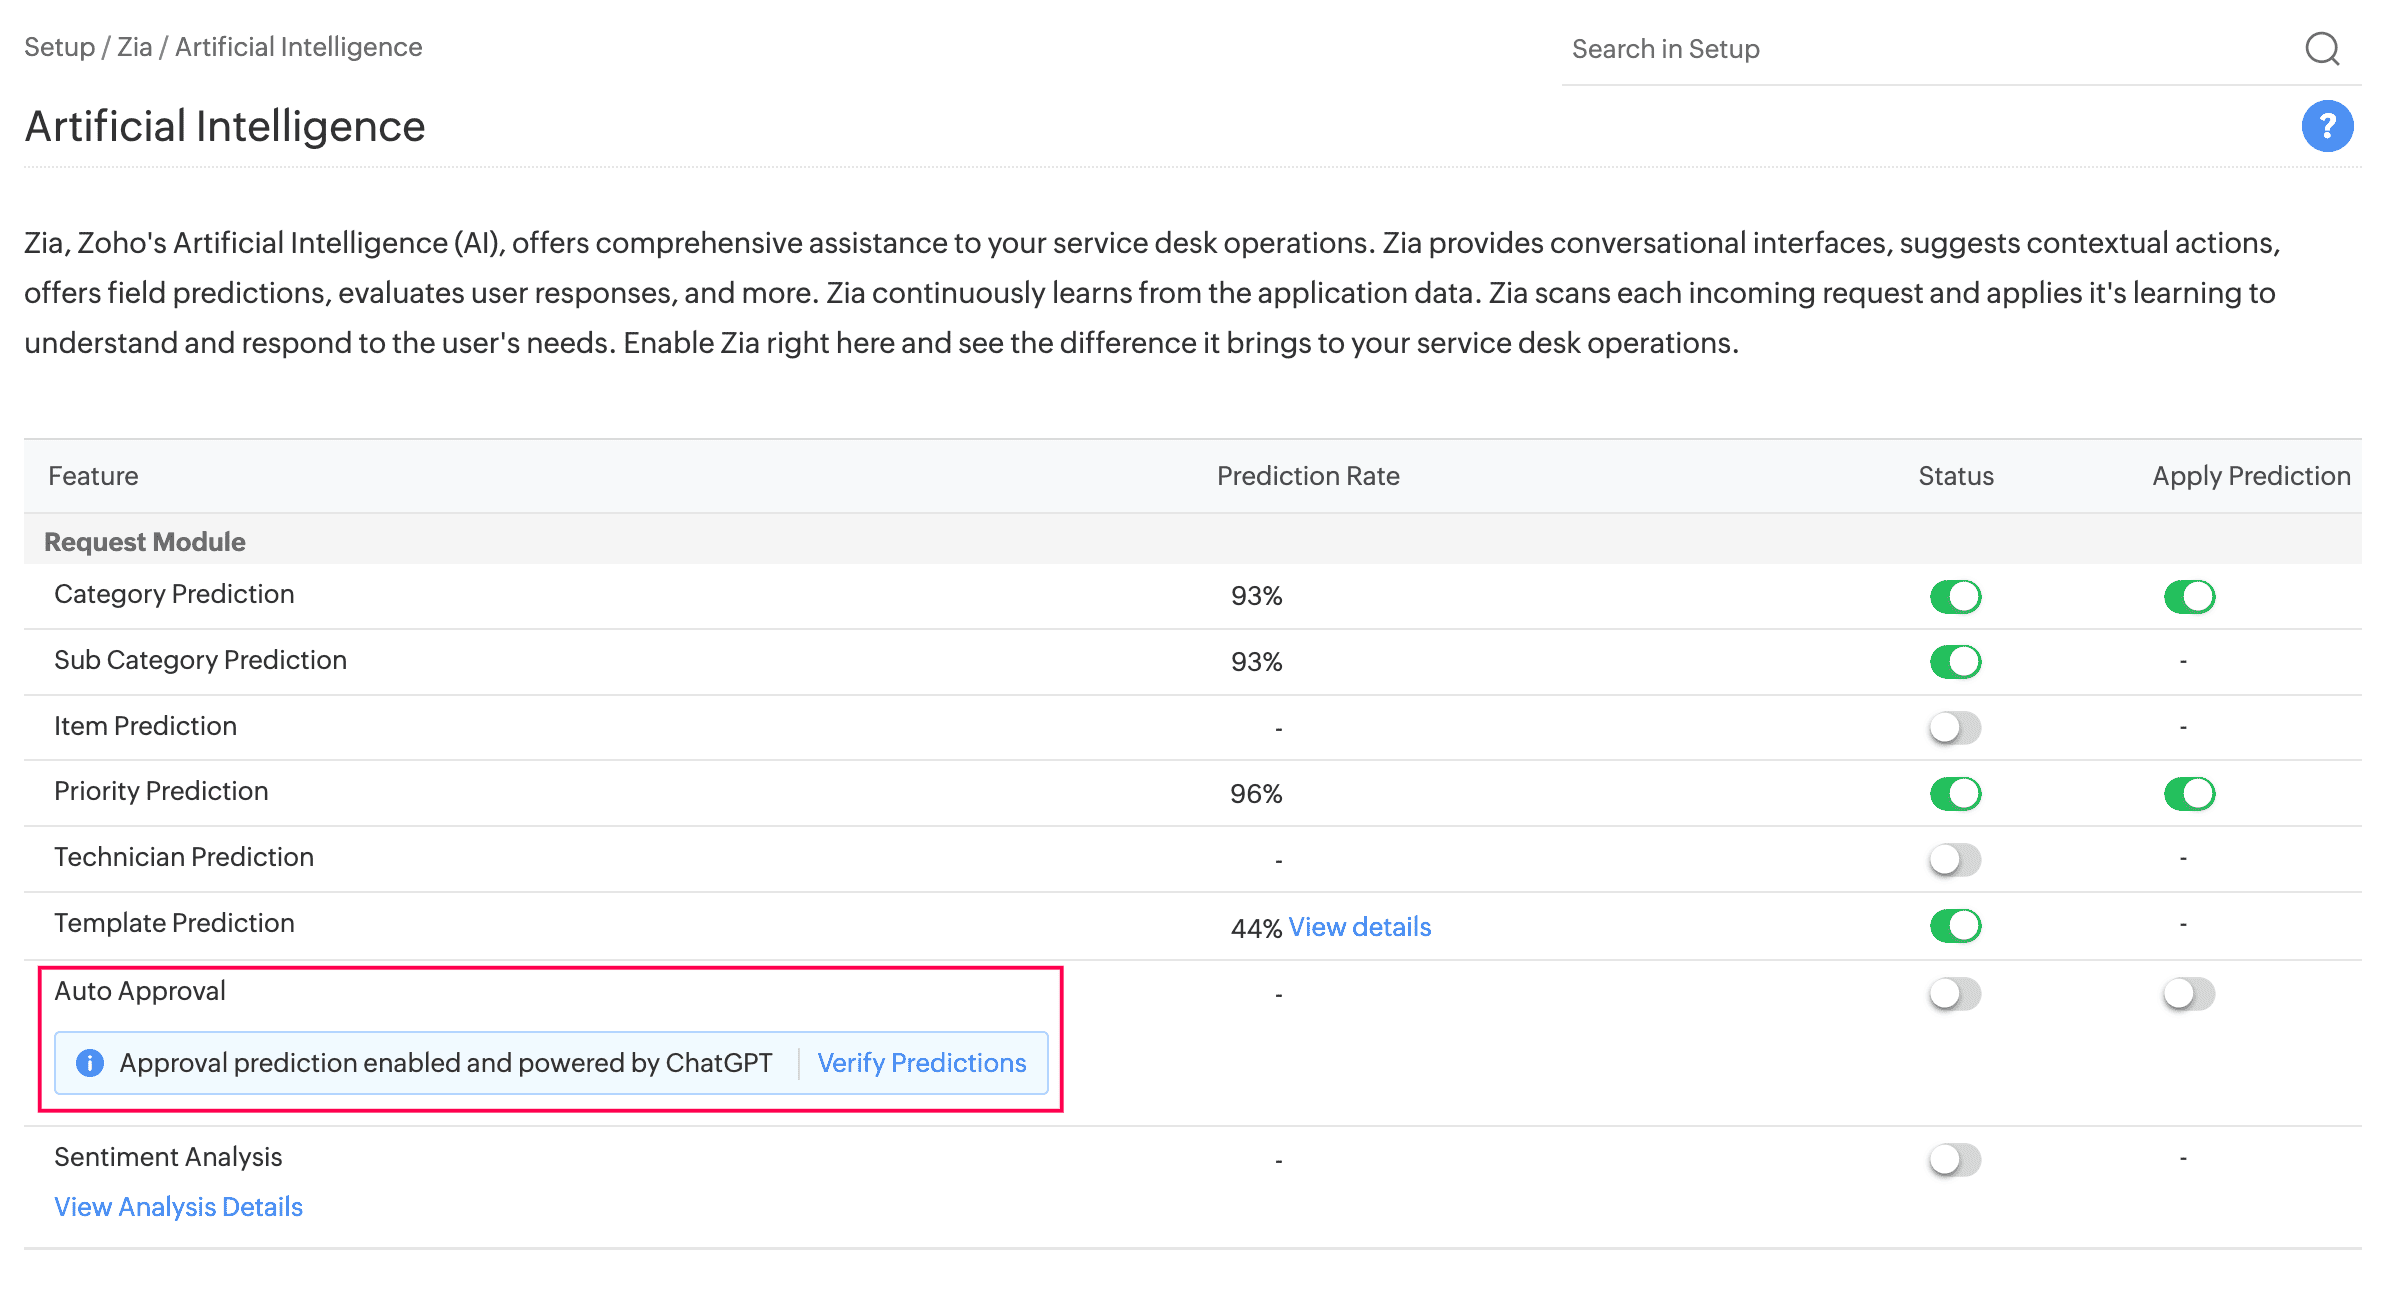The height and width of the screenshot is (1300, 2382).
Task: Open the blue help question icon
Action: (x=2326, y=126)
